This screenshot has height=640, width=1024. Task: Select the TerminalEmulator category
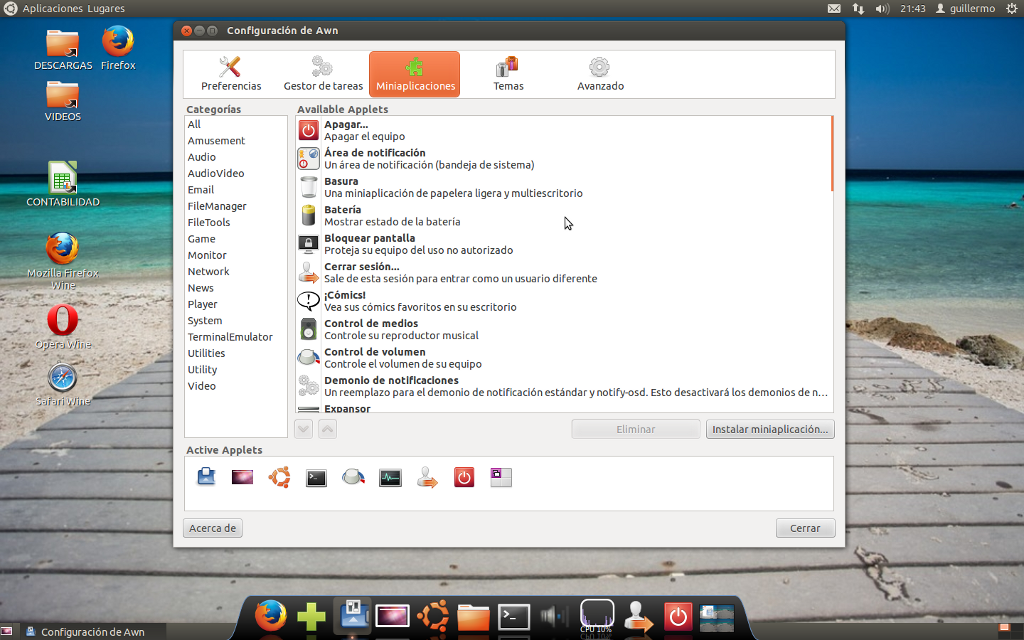pyautogui.click(x=230, y=337)
